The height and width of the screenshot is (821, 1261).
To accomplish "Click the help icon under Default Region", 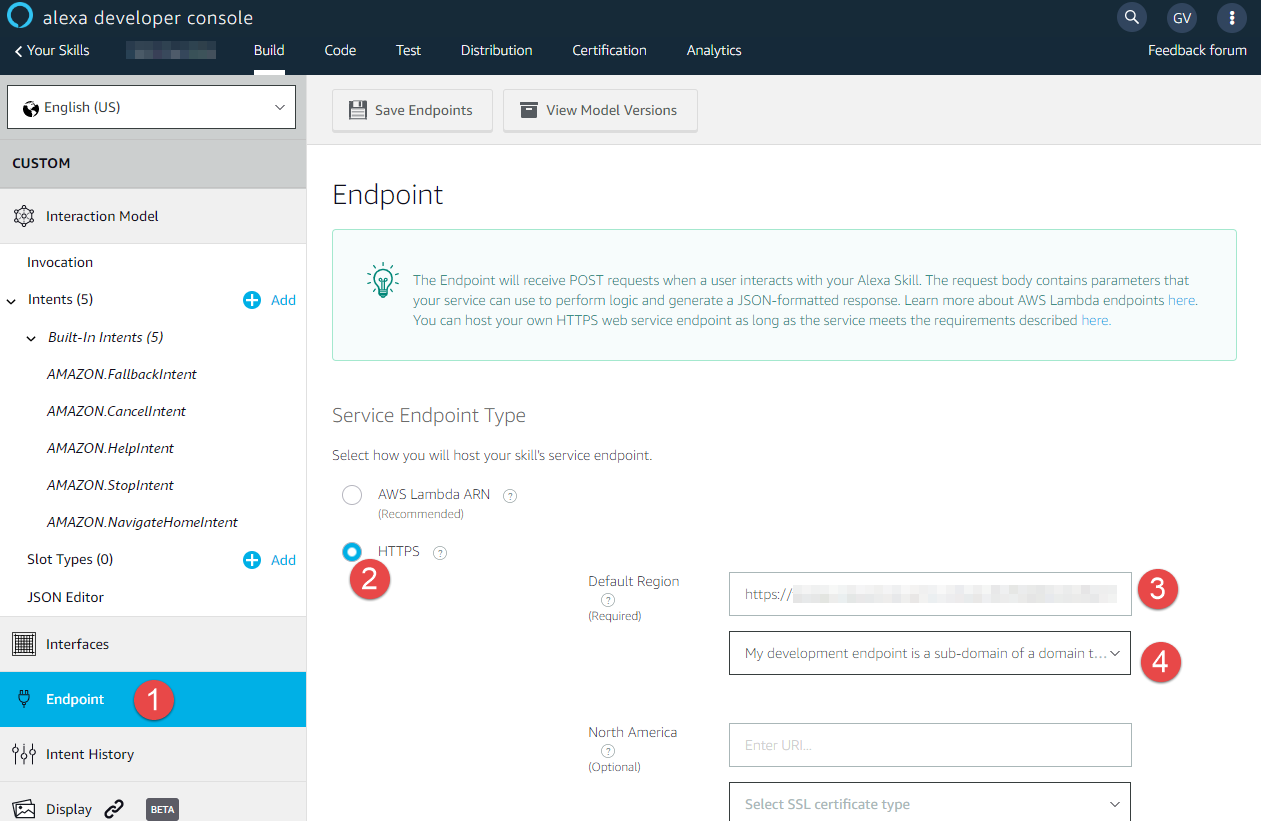I will [x=608, y=600].
